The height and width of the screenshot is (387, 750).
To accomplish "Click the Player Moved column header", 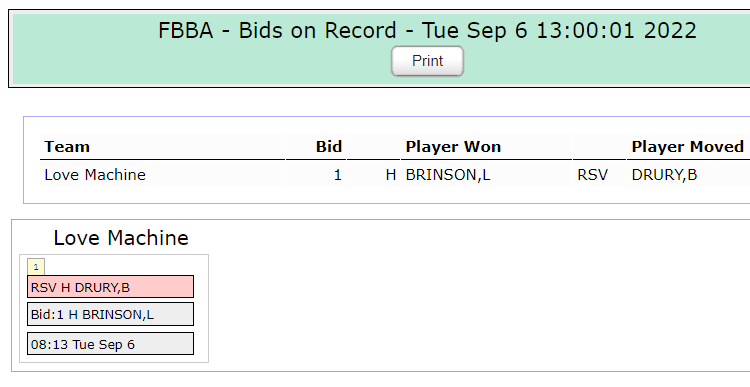I will (x=688, y=146).
